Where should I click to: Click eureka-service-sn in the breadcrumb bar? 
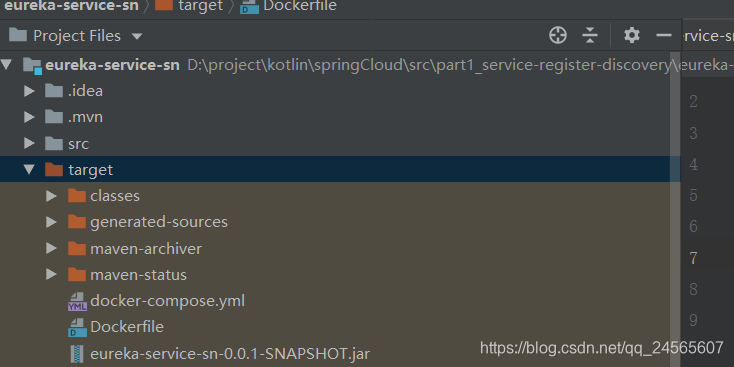click(x=71, y=6)
